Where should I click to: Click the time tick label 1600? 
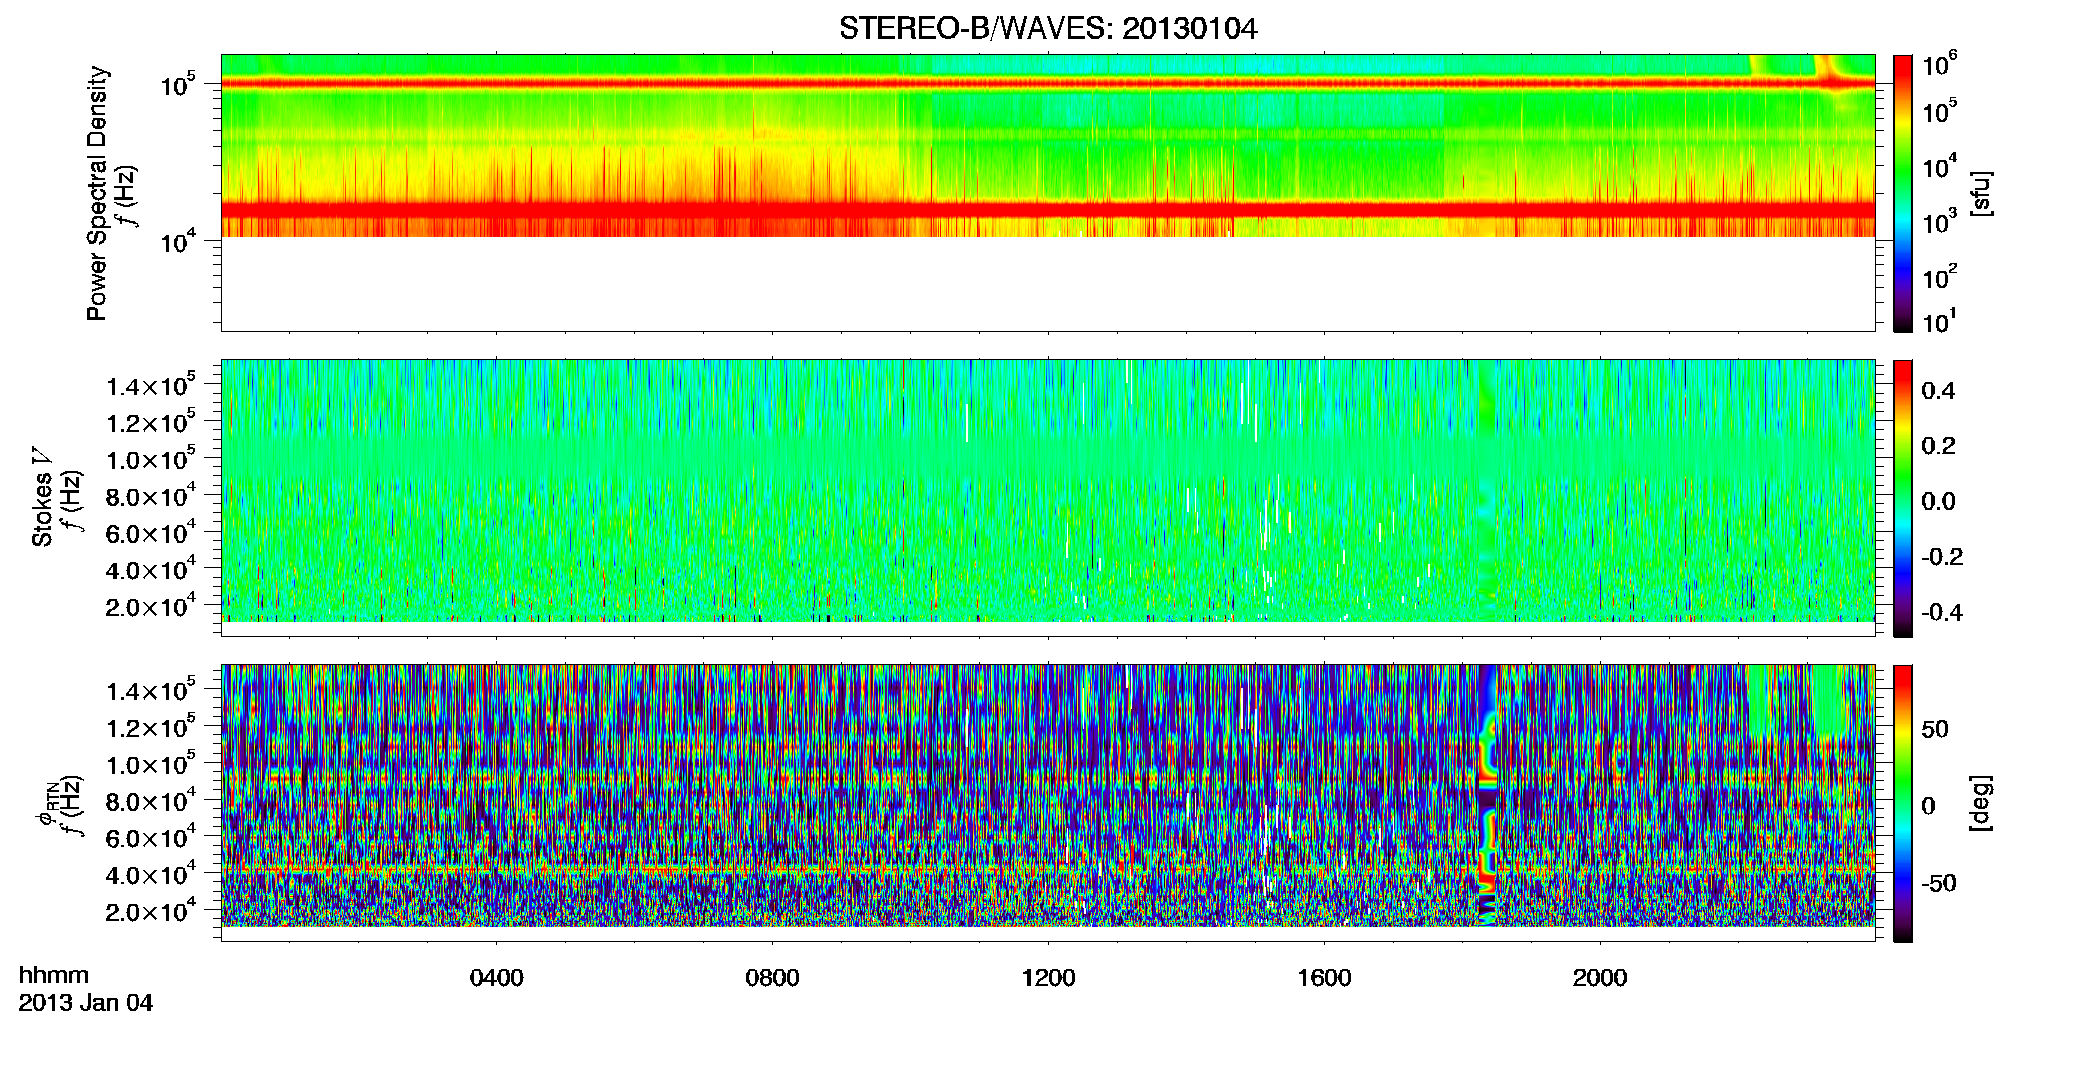(x=1324, y=978)
